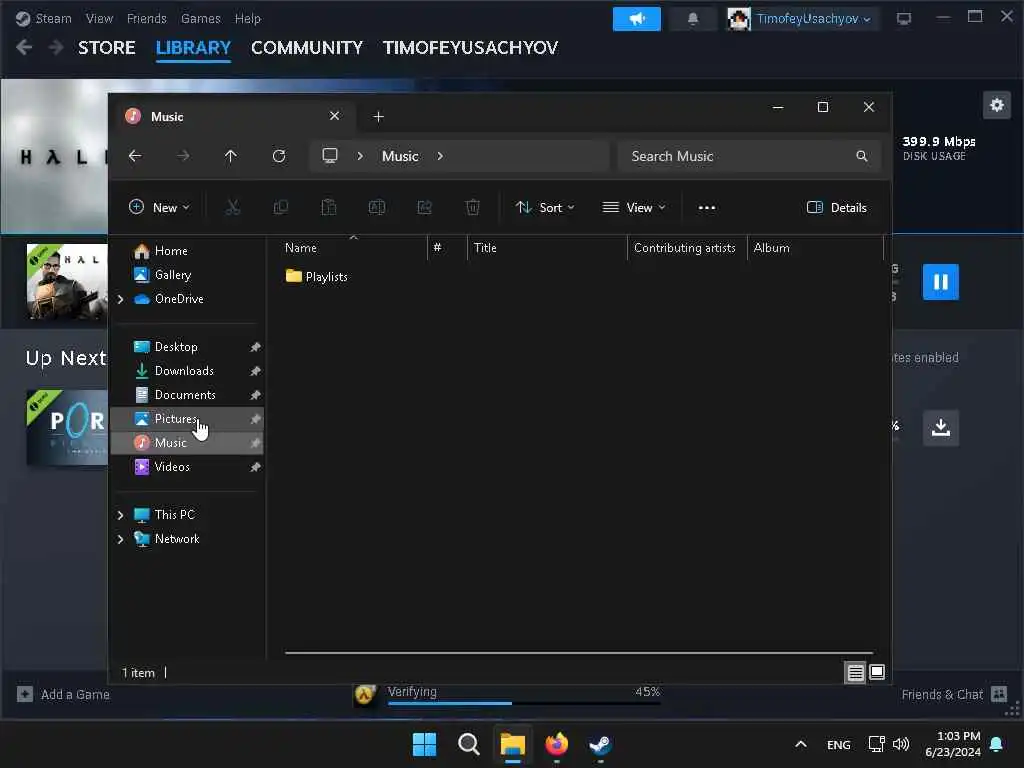Click the Share icon in Explorer toolbar
The height and width of the screenshot is (768, 1024).
[x=424, y=208]
